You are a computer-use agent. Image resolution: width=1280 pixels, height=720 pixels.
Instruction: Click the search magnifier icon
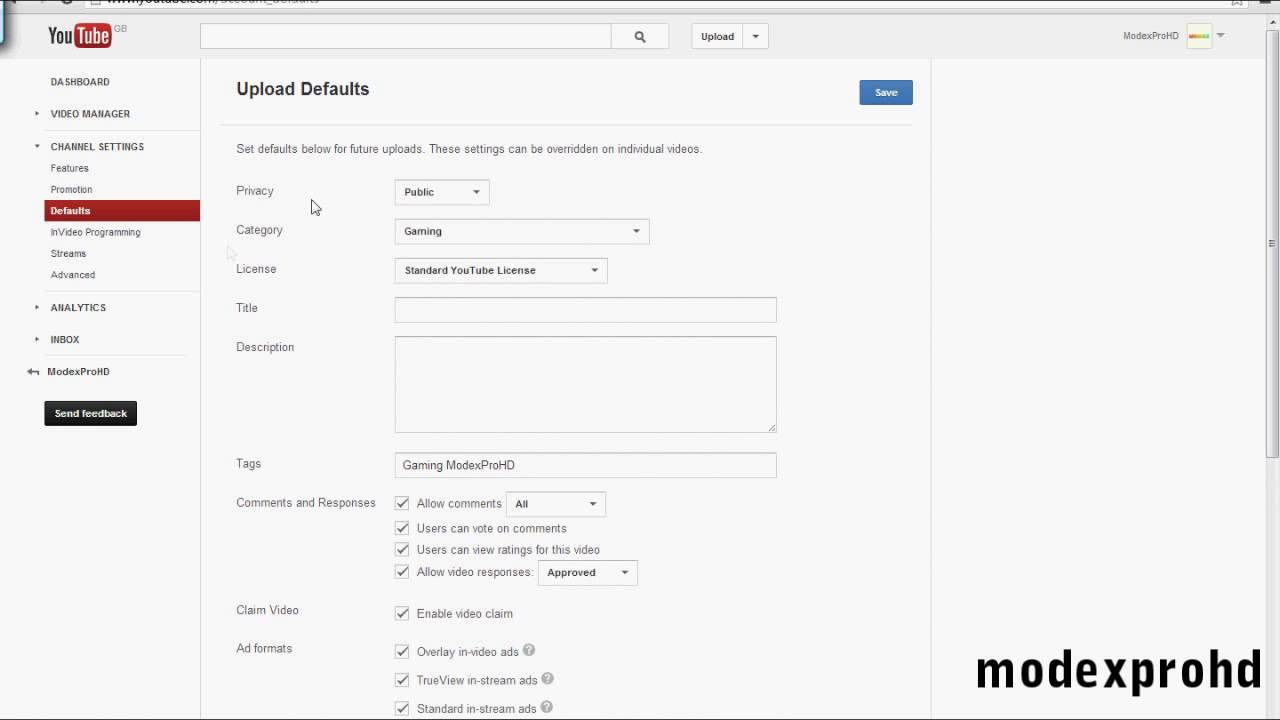click(640, 36)
